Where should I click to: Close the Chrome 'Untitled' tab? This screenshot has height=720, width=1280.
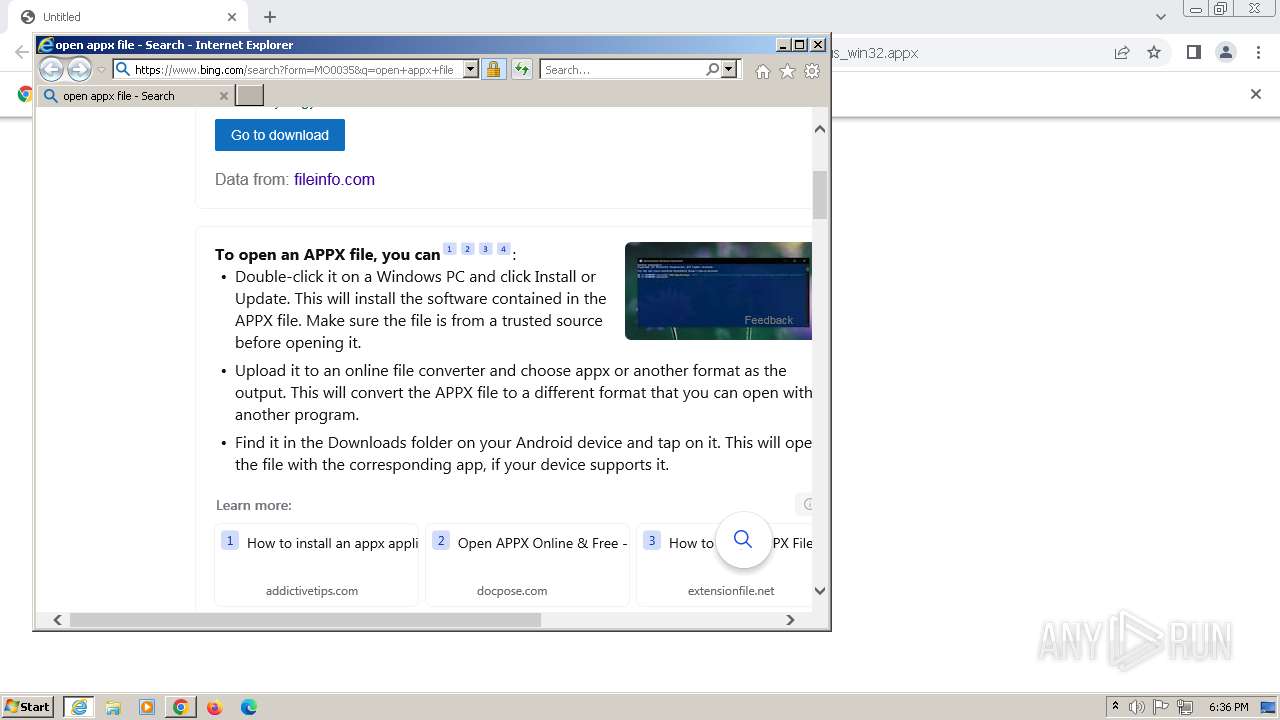232,17
